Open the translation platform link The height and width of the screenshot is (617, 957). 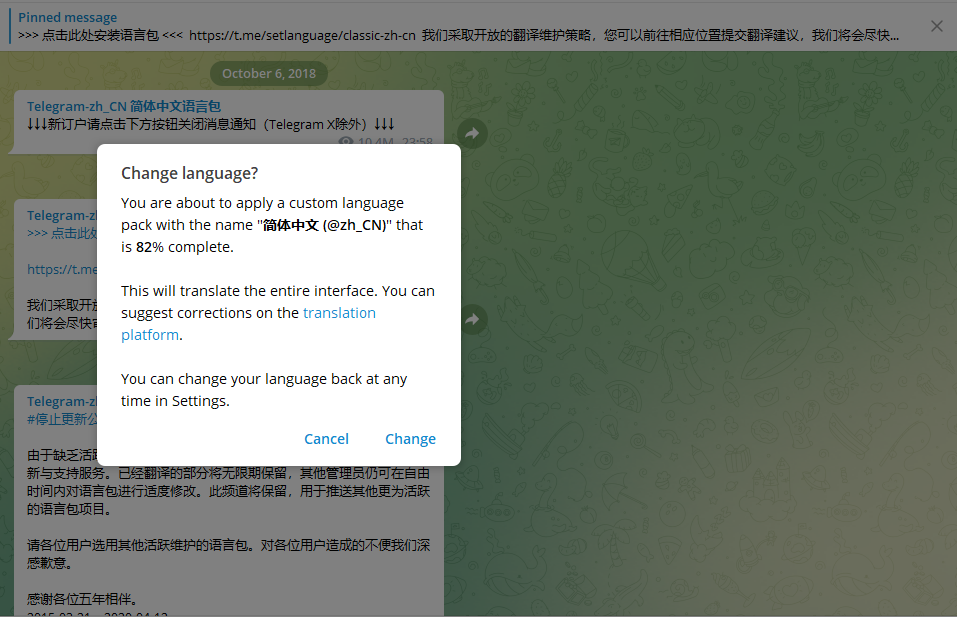tap(339, 313)
